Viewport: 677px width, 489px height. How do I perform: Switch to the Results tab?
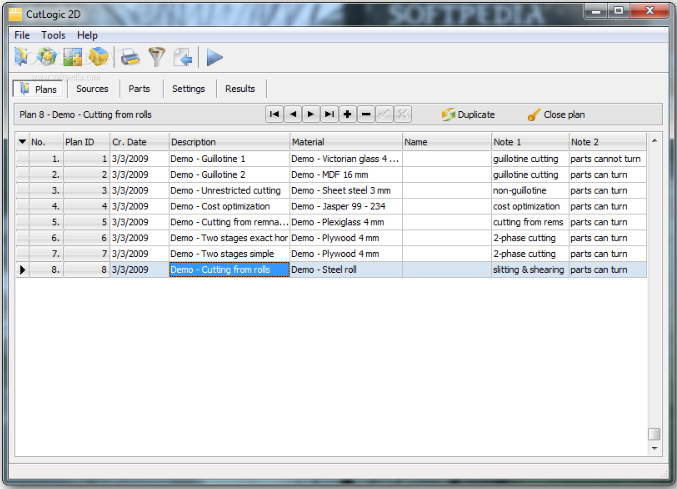pos(240,89)
